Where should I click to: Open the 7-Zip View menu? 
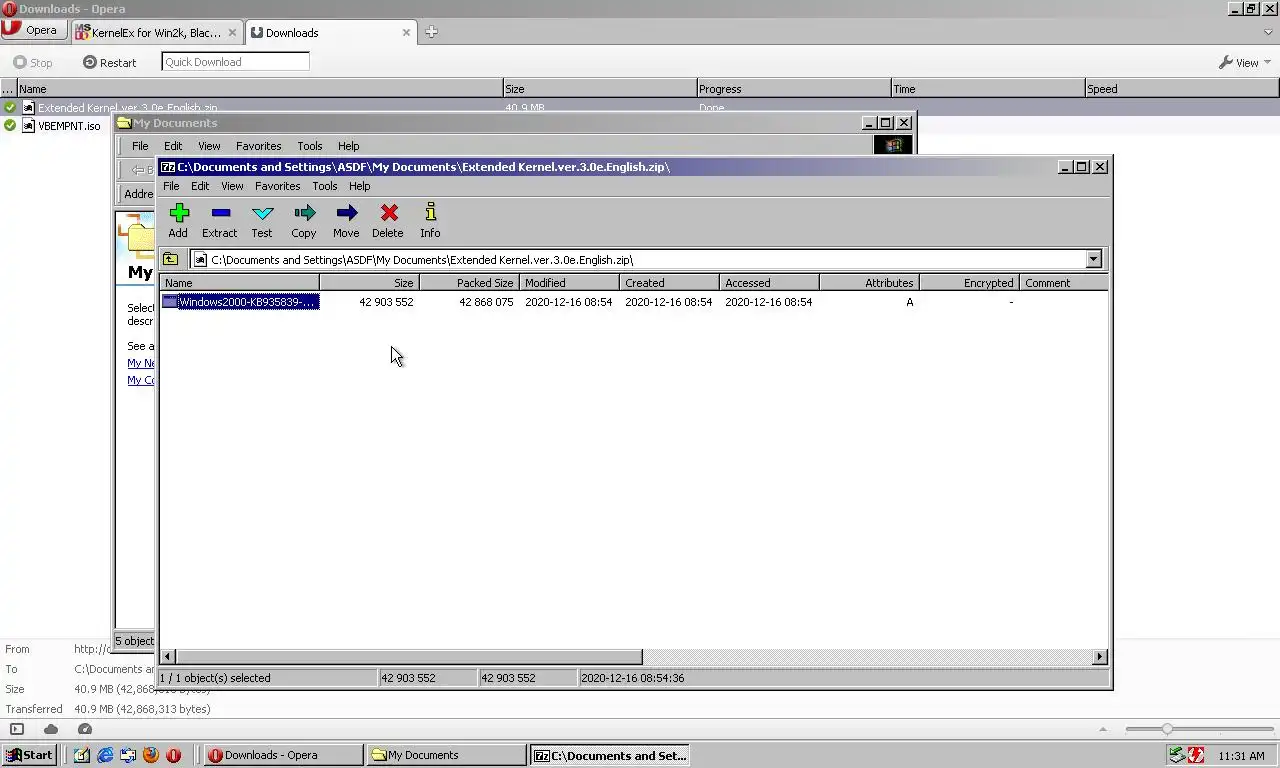pyautogui.click(x=232, y=186)
